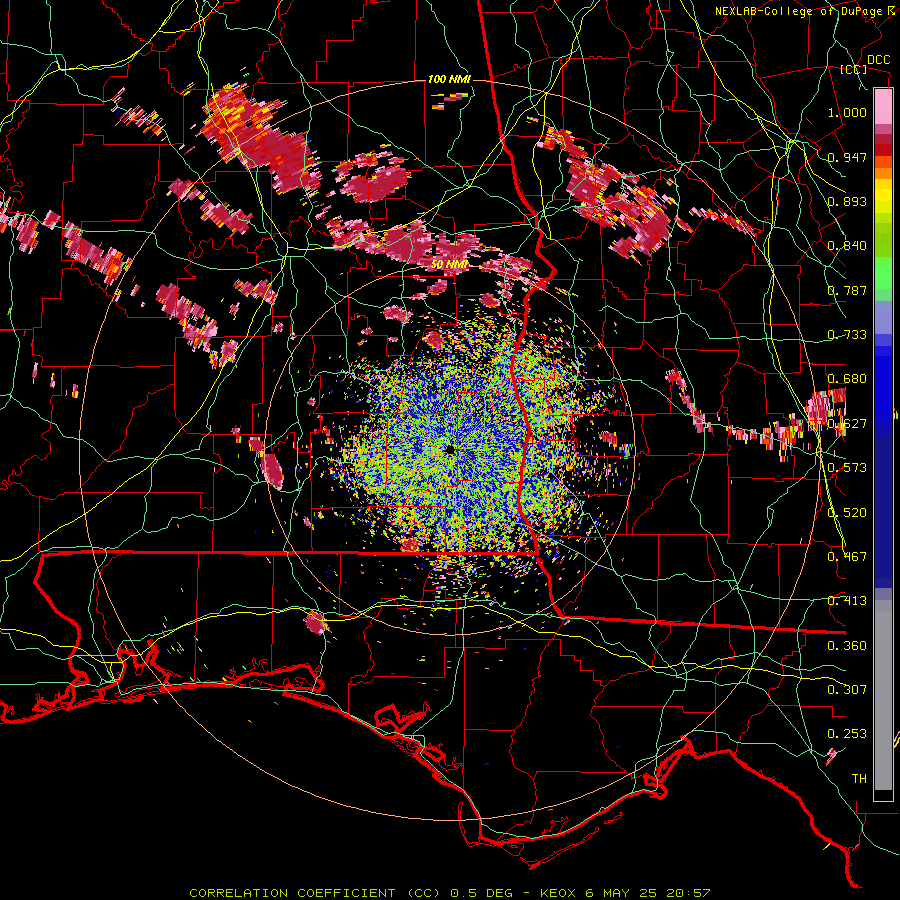
Task: Click the 0.360 color scale label
Action: [847, 646]
